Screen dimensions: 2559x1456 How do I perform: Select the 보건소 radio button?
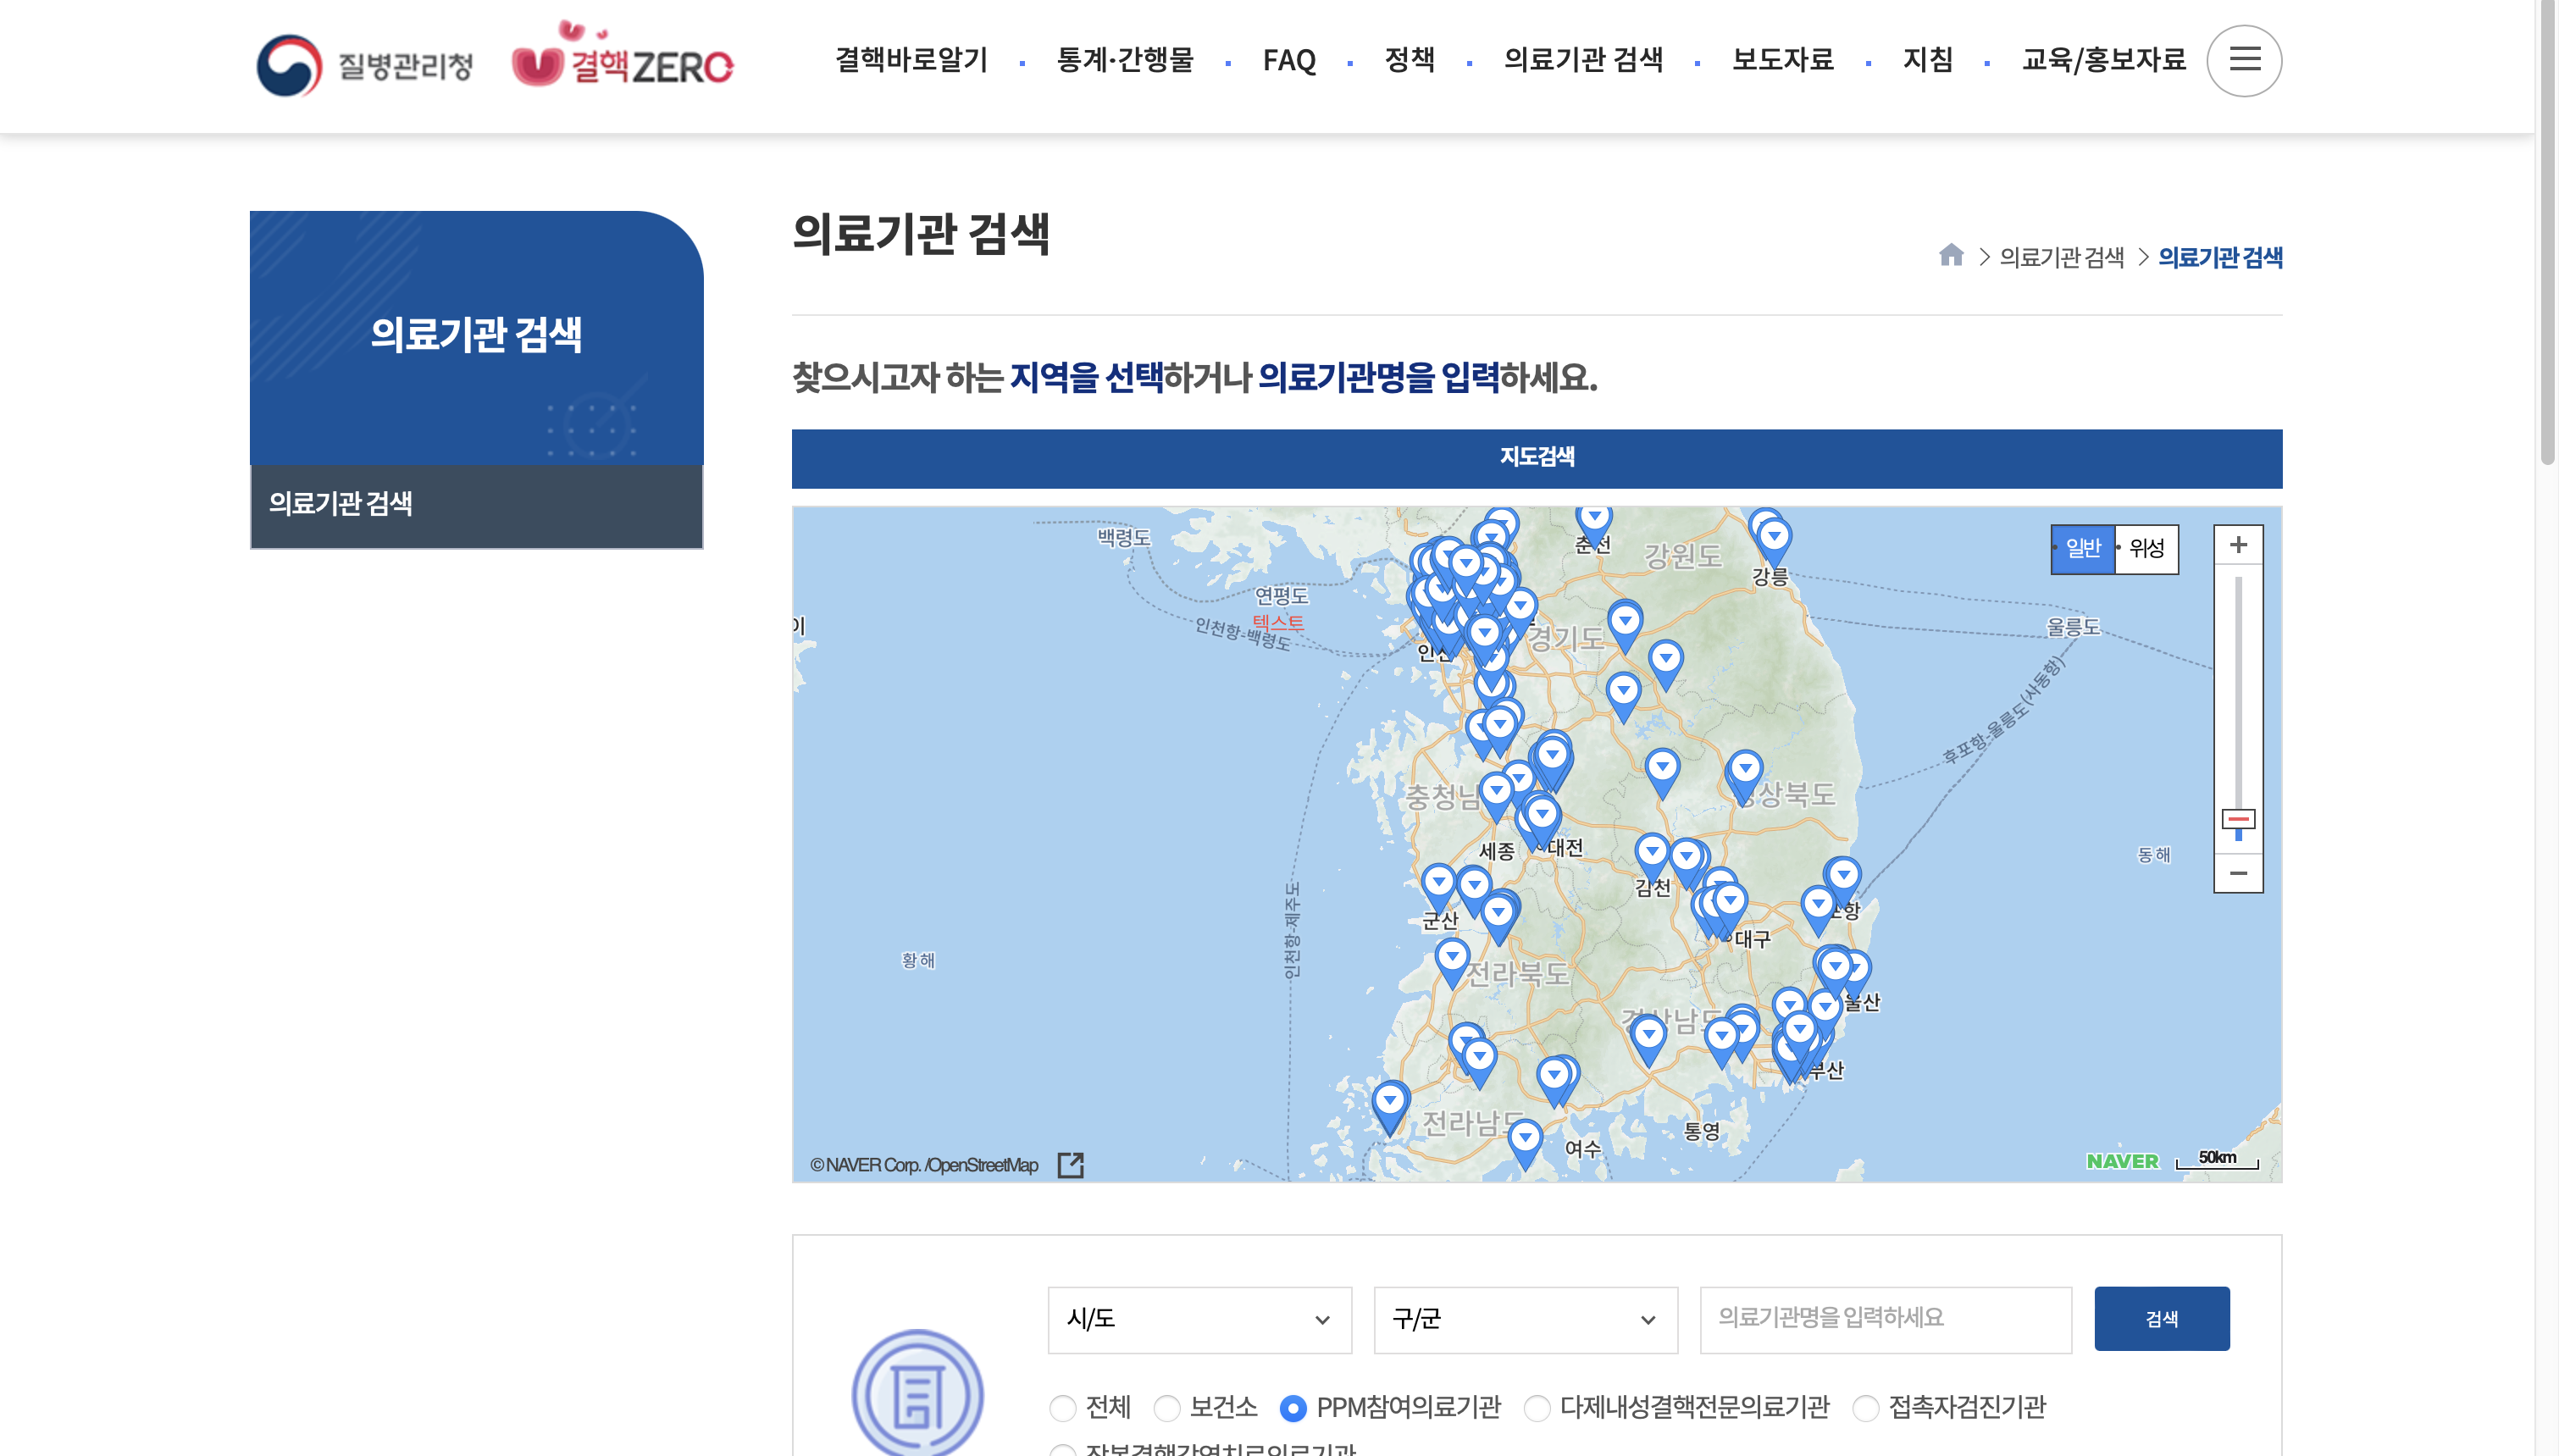1166,1408
